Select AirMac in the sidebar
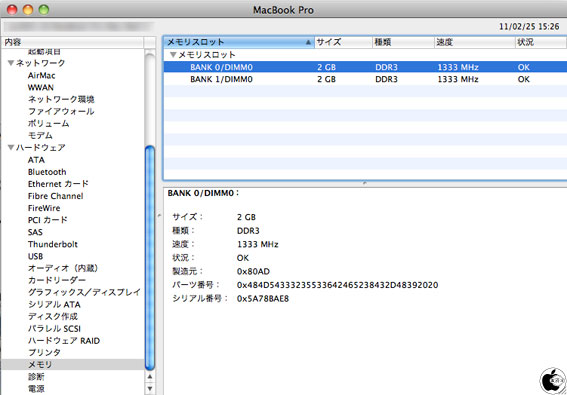The height and width of the screenshot is (395, 567). [42, 76]
